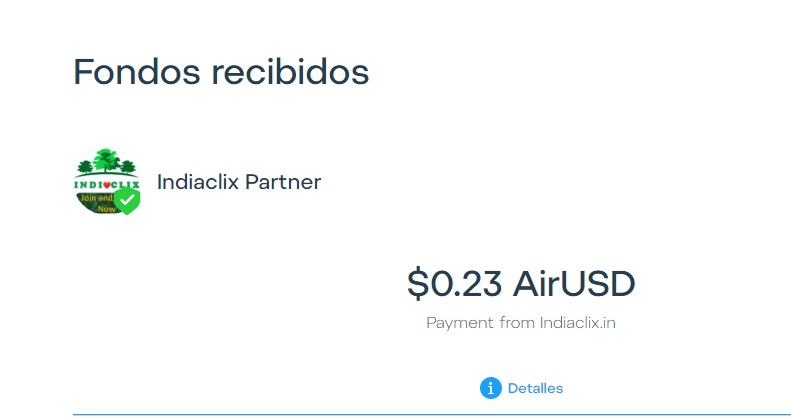Click the green trees graphic in the logo
Viewport: 791px width, 419px height.
[106, 161]
